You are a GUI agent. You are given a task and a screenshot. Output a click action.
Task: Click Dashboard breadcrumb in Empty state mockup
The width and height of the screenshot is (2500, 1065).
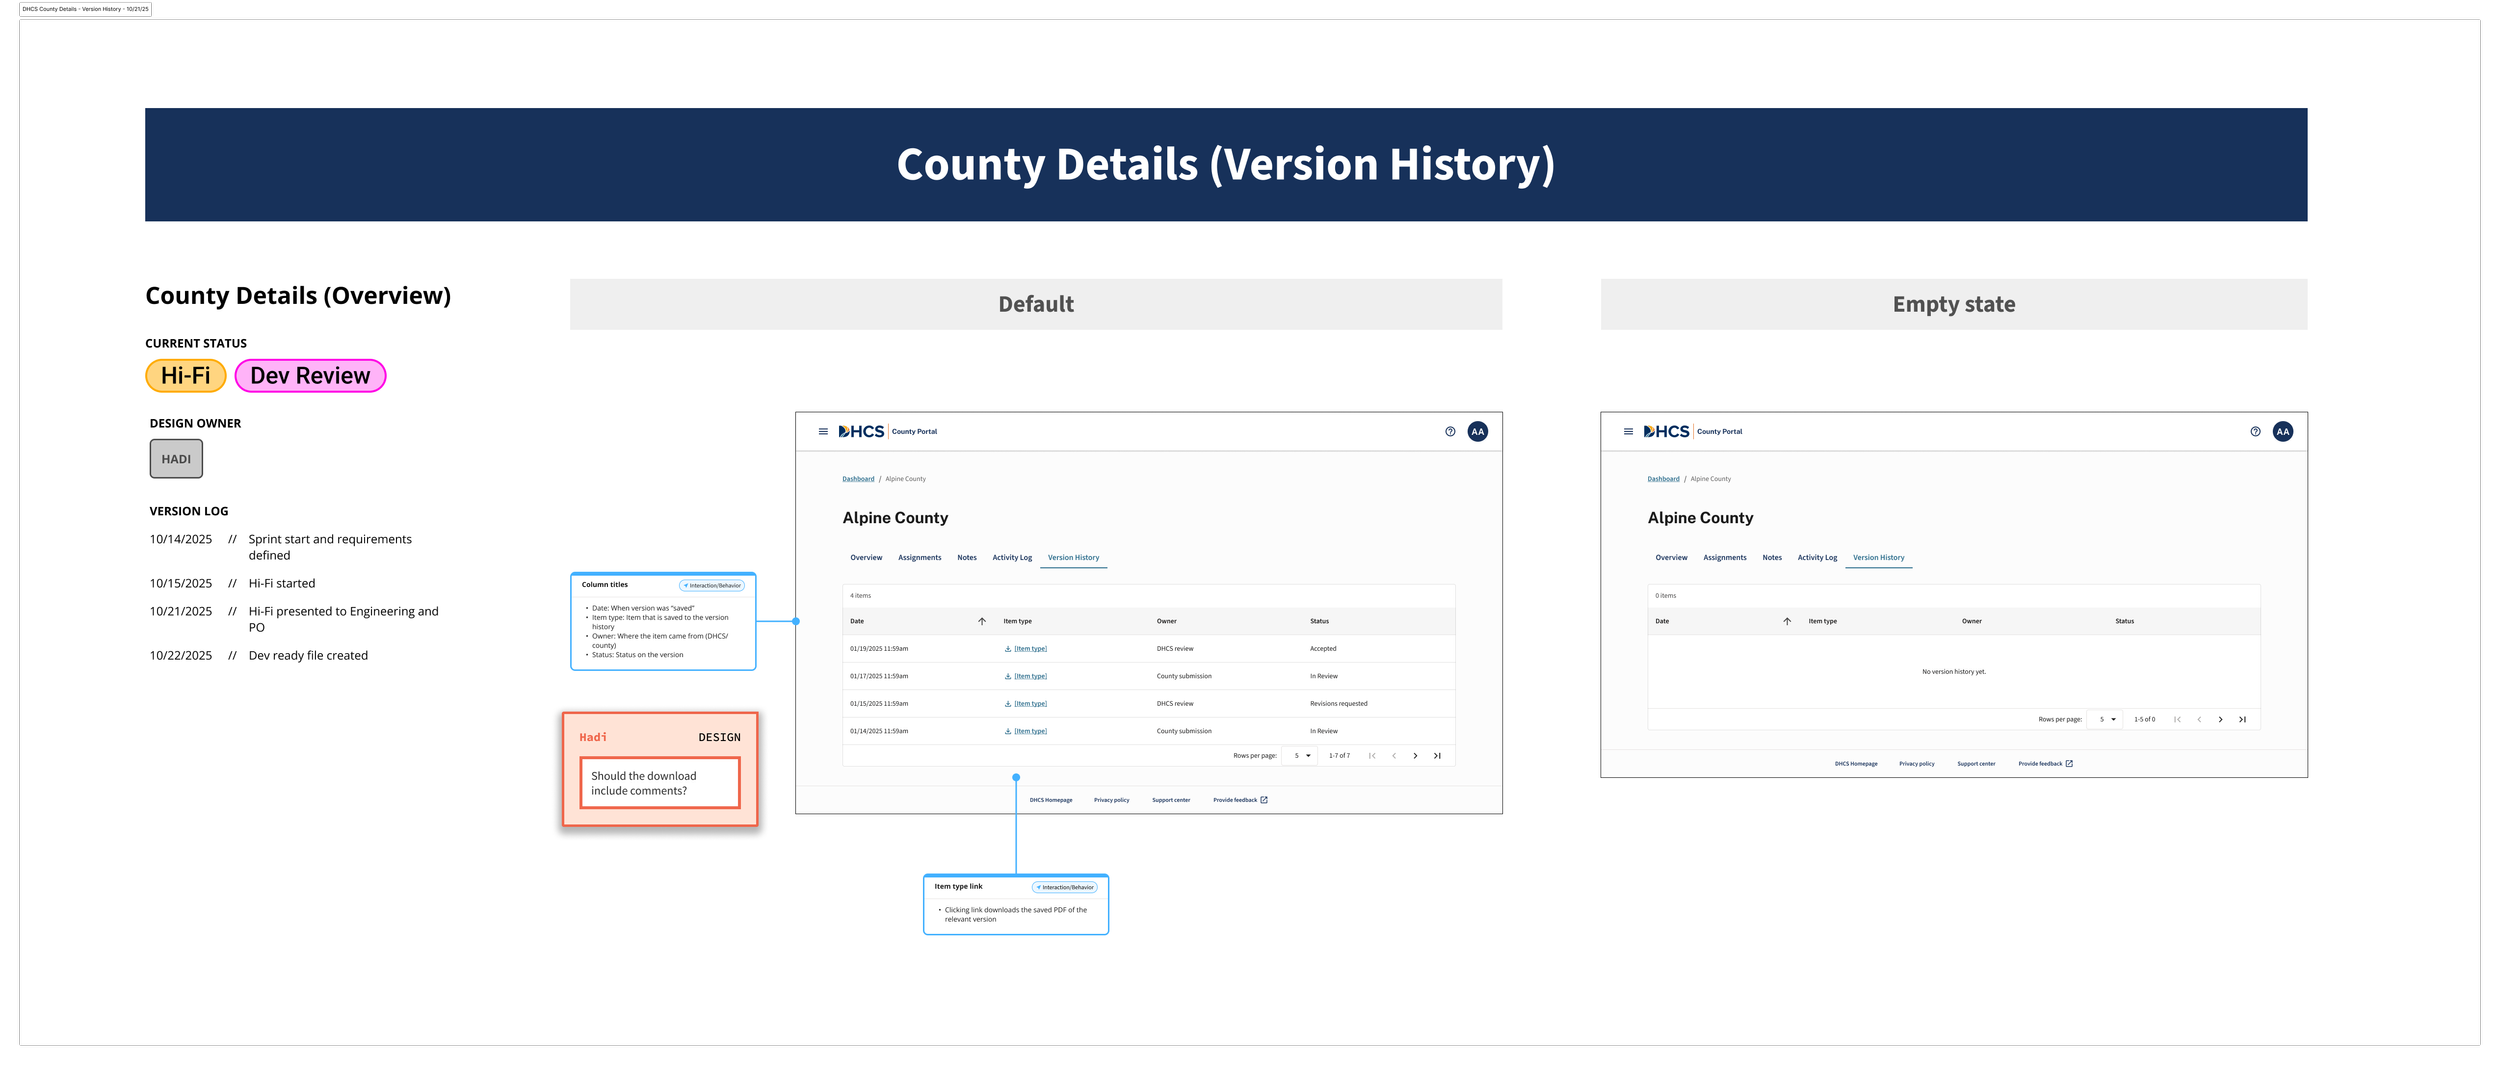(x=1663, y=479)
